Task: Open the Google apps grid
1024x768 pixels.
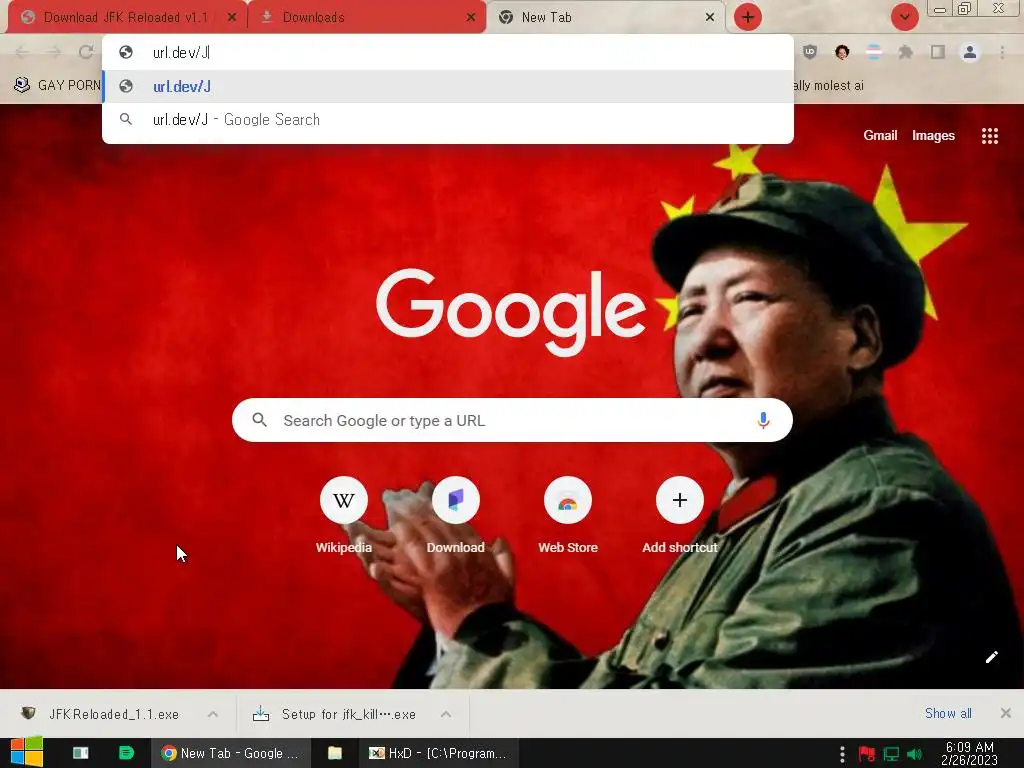Action: (x=989, y=136)
